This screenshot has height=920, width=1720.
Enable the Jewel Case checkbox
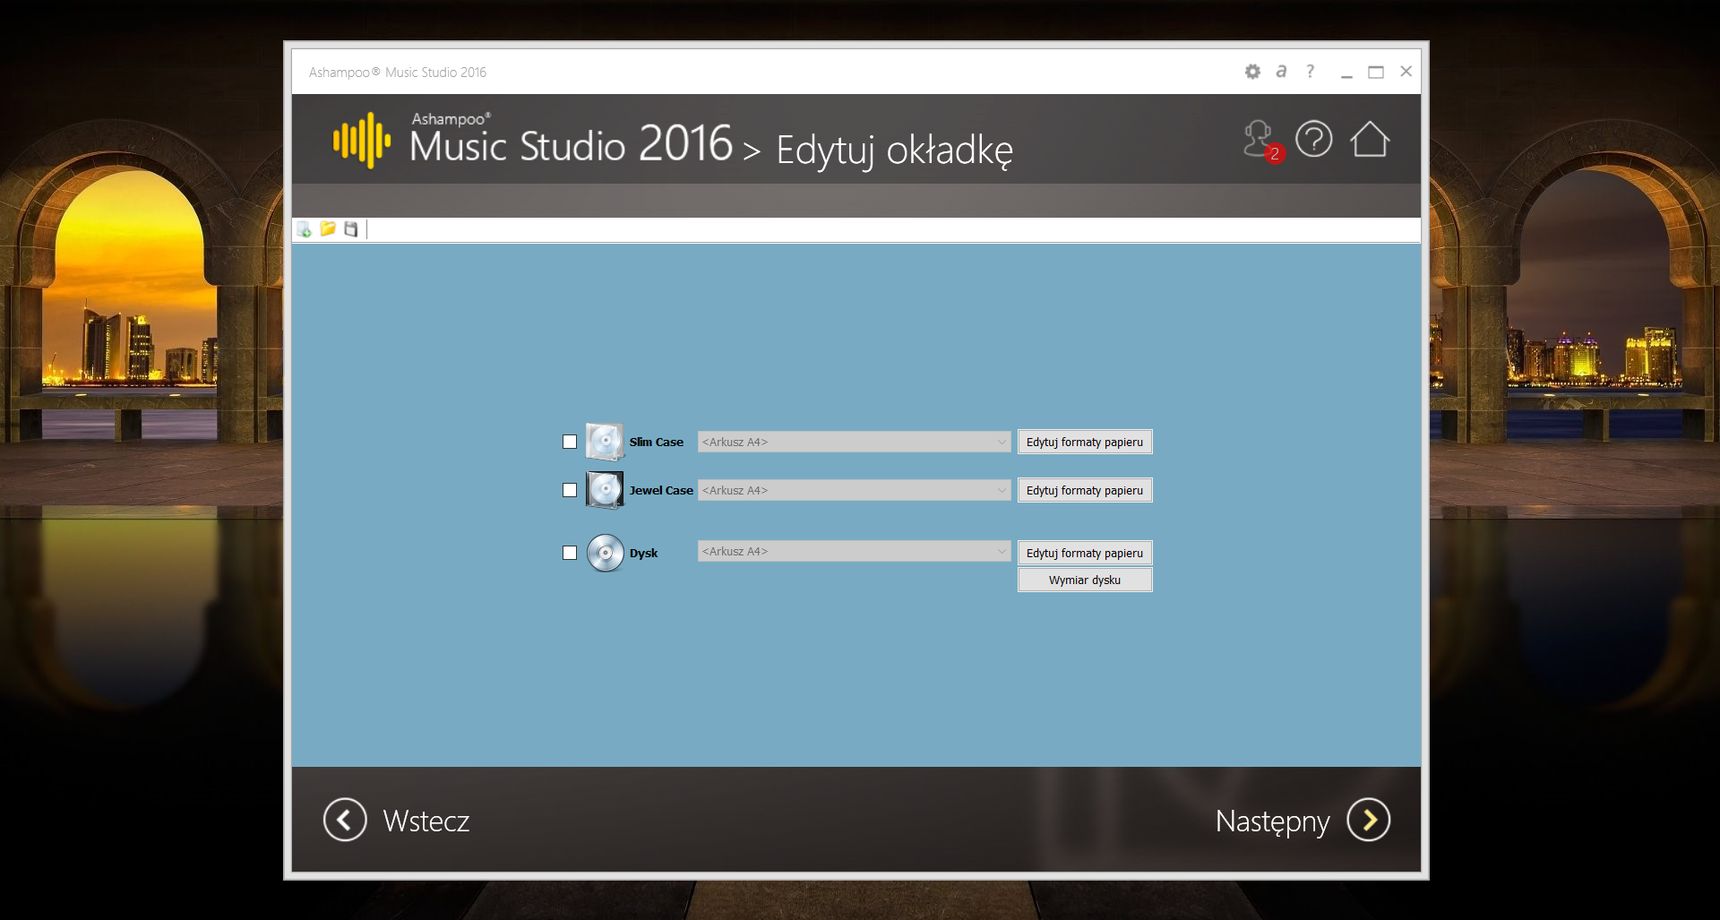click(570, 490)
